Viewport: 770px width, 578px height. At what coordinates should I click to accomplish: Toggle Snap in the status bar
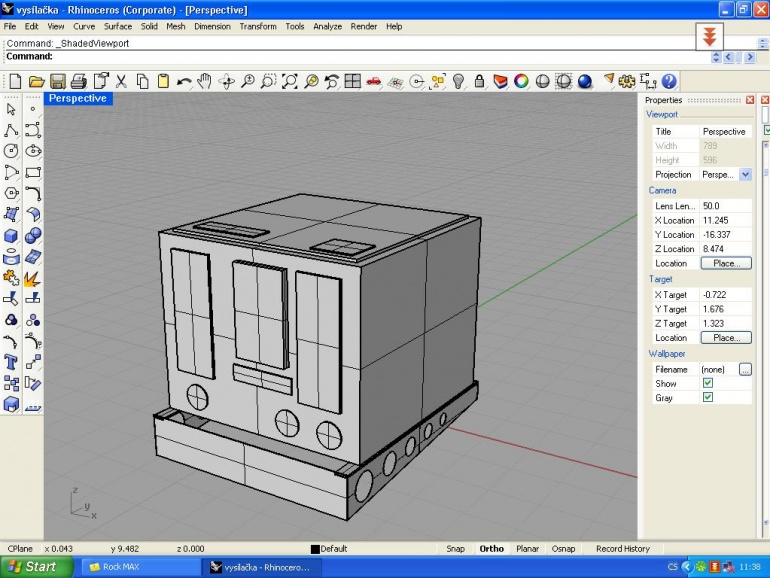(x=455, y=549)
